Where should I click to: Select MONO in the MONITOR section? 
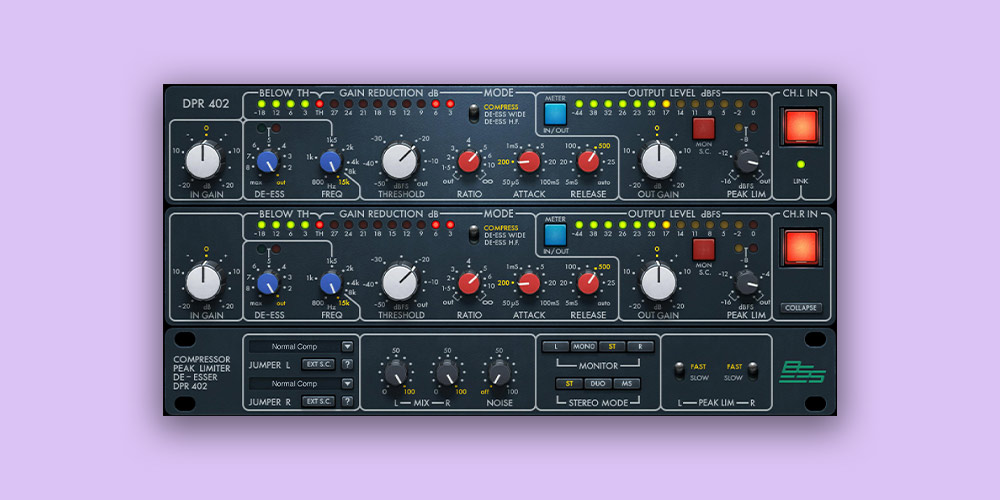coord(584,347)
